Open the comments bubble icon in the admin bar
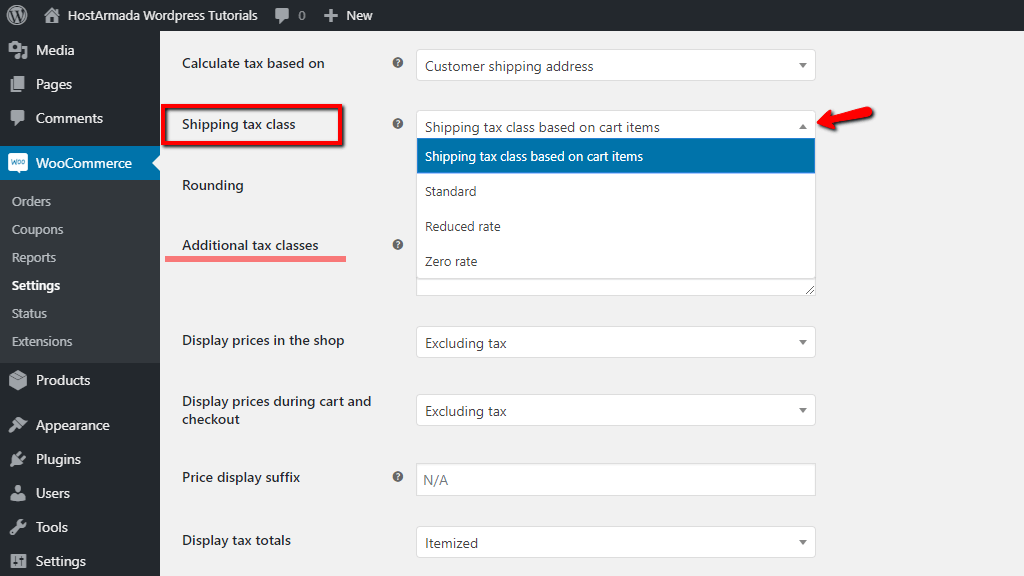Viewport: 1024px width, 576px height. point(283,15)
